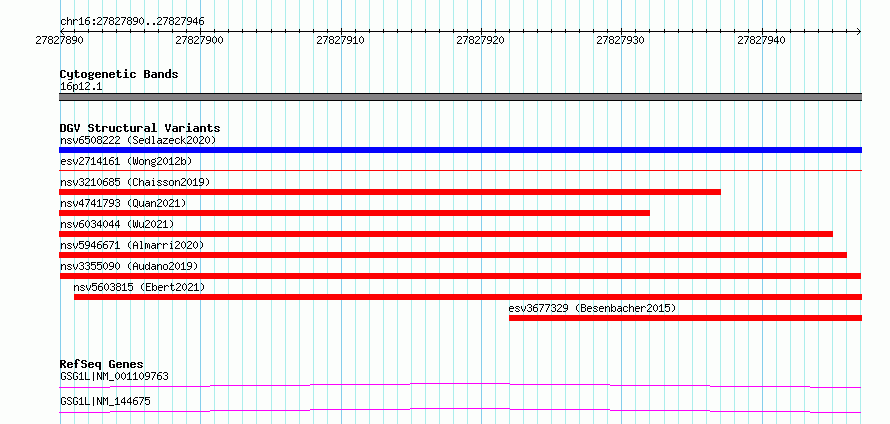This screenshot has width=890, height=424.
Task: Click the red esv3677329 variant bar
Action: point(686,318)
